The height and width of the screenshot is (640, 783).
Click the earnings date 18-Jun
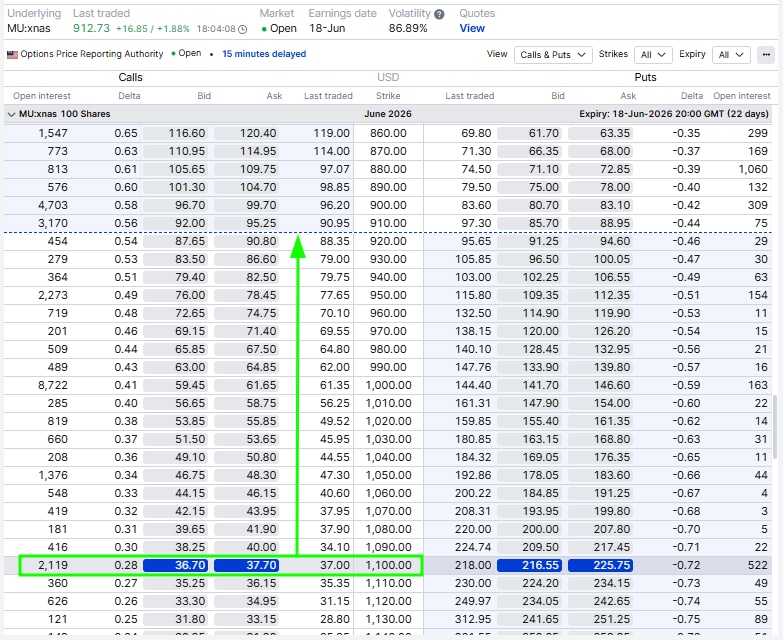tap(327, 28)
